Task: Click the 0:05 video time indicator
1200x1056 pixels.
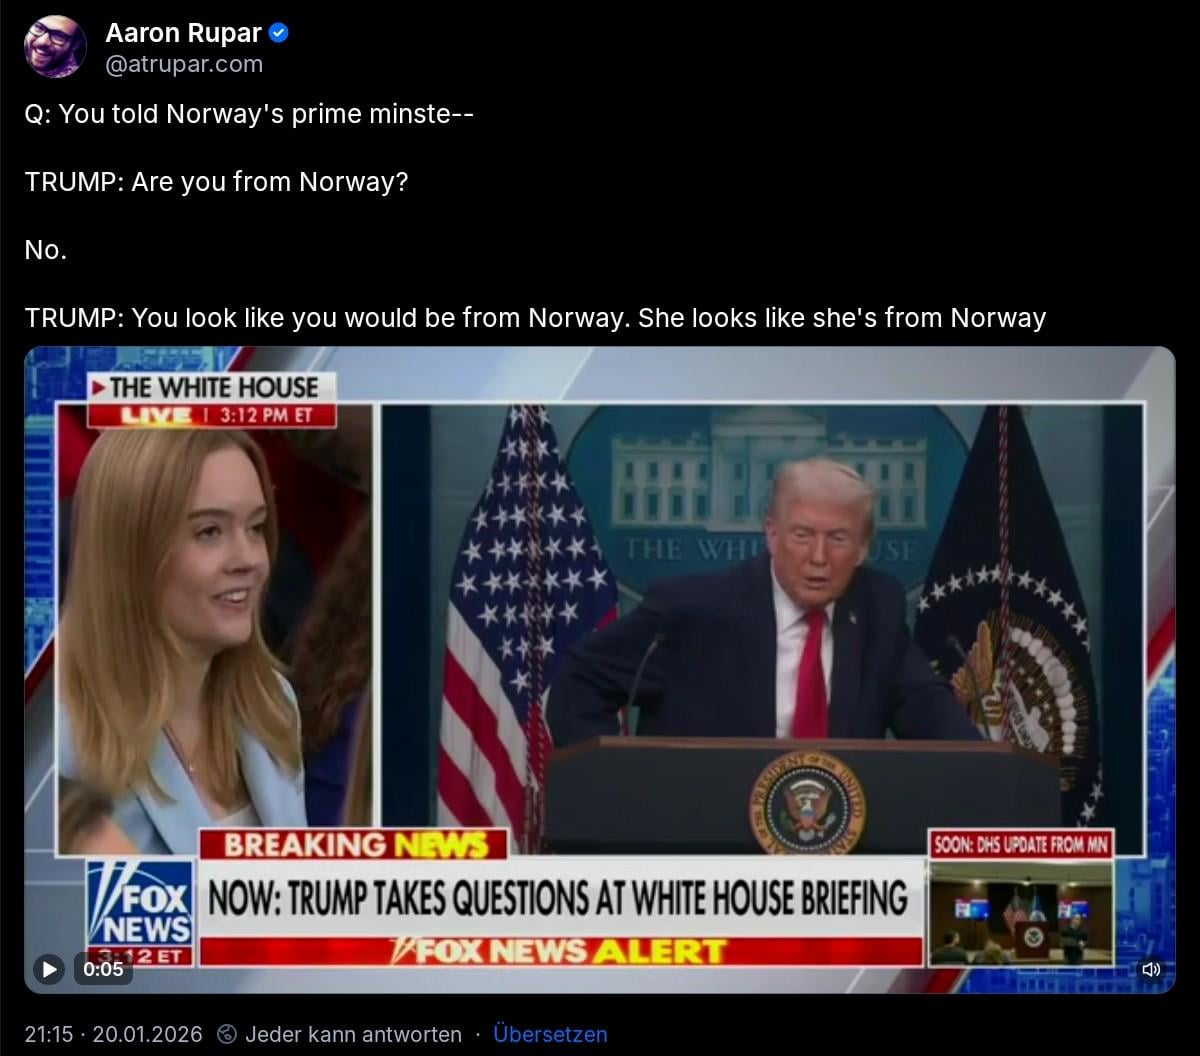Action: click(x=103, y=968)
